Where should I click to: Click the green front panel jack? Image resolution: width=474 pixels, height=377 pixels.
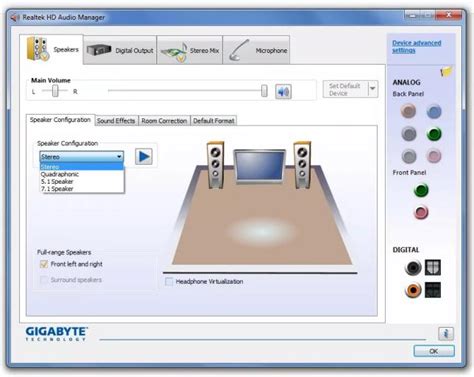(421, 190)
